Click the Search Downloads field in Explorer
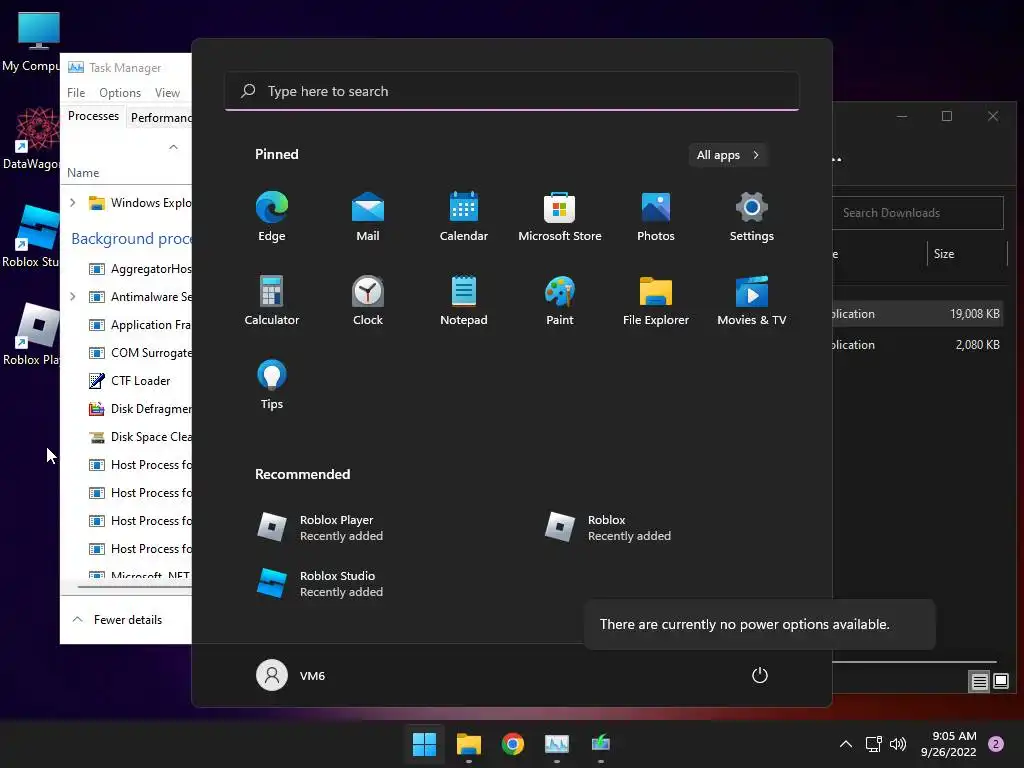1024x768 pixels. (918, 213)
